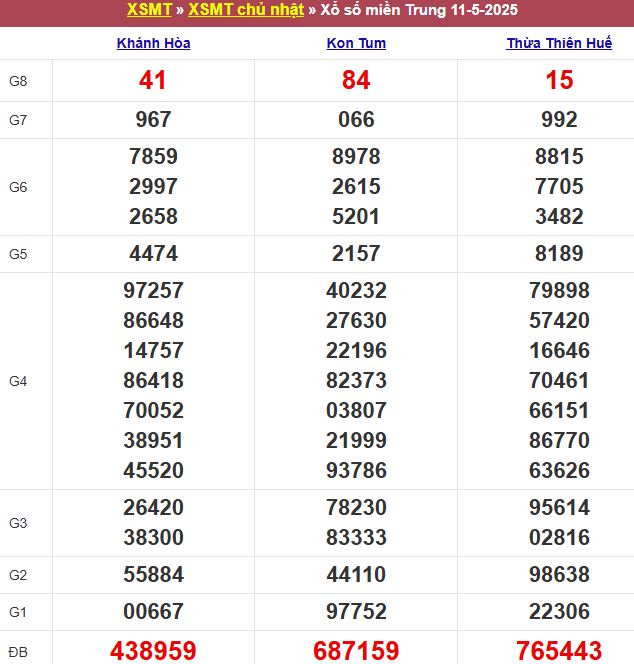Select G7 number 066
634x664 pixels.
click(356, 119)
